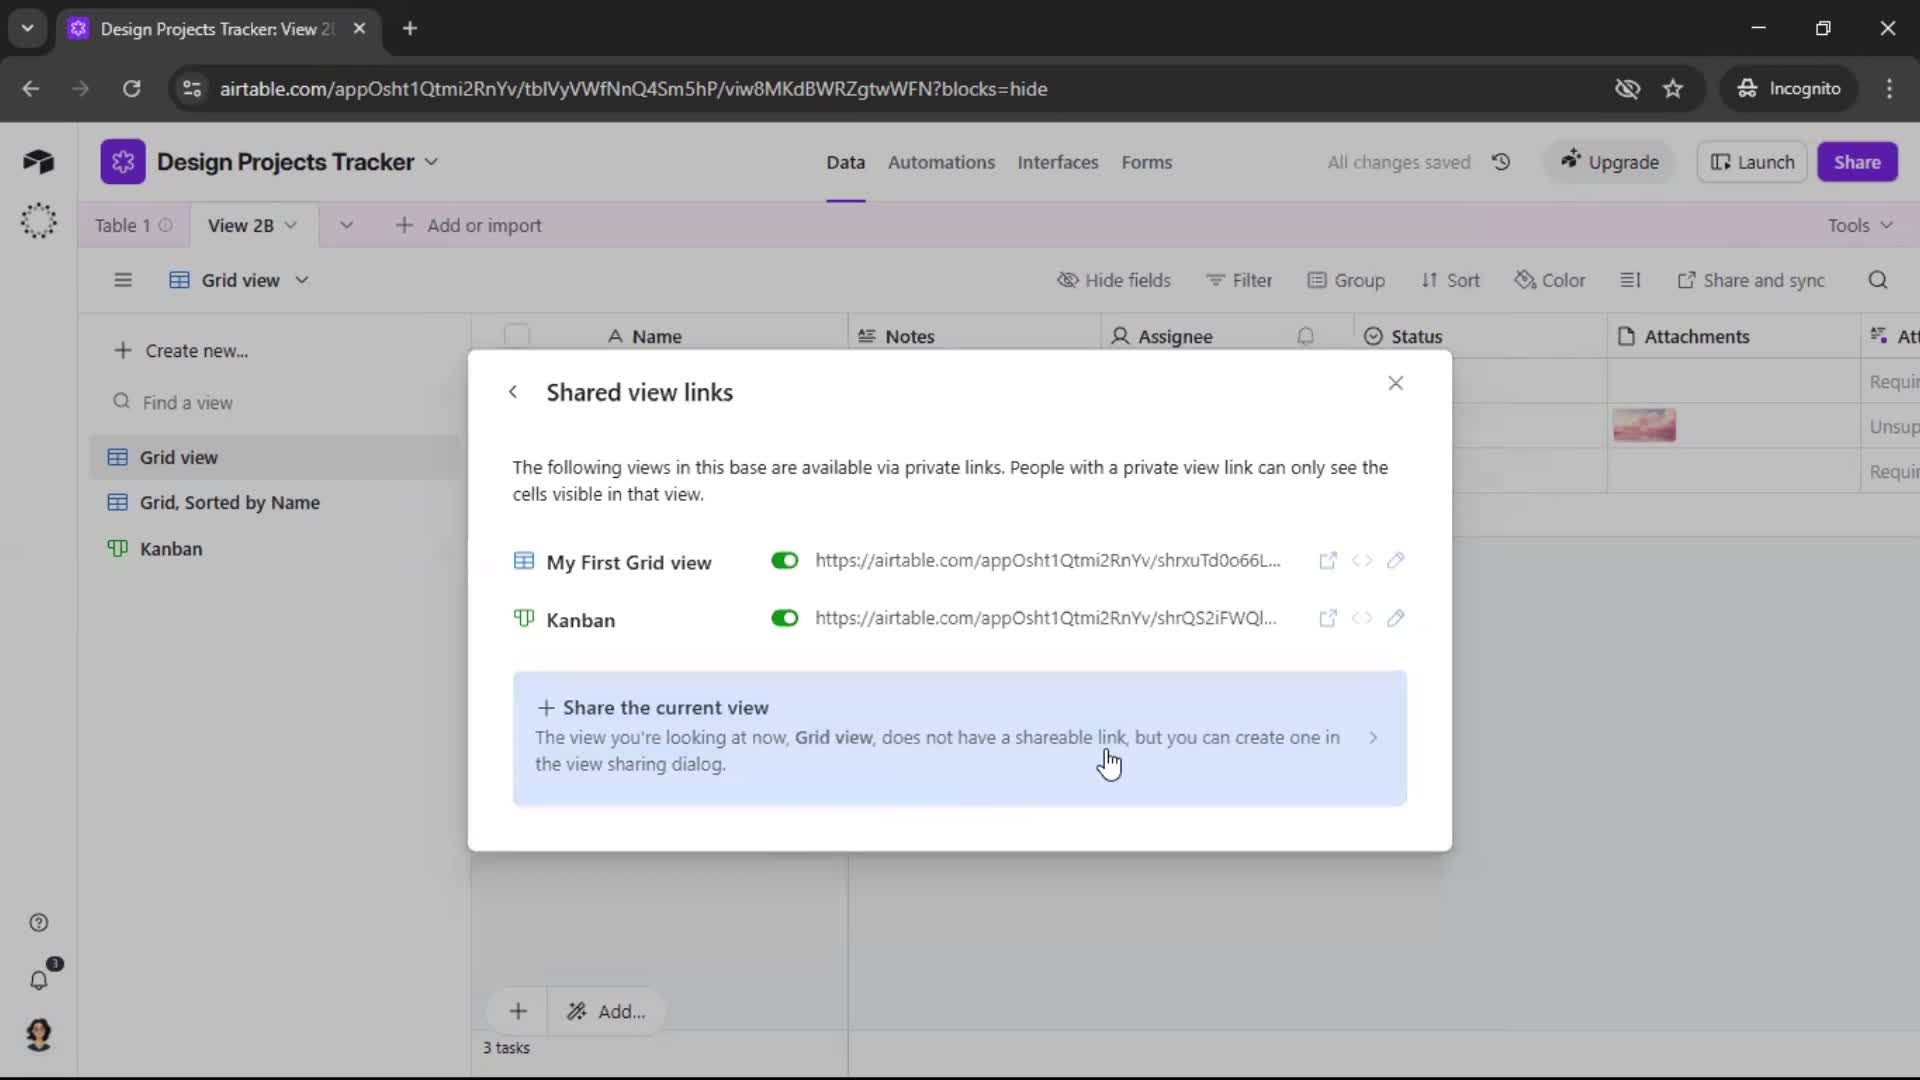Toggle the views sidebar hamburger icon

[x=123, y=281]
